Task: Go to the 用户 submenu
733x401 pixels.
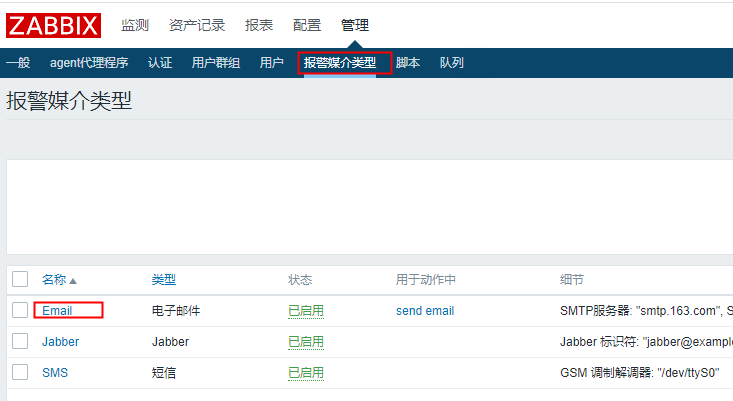Action: (x=272, y=63)
